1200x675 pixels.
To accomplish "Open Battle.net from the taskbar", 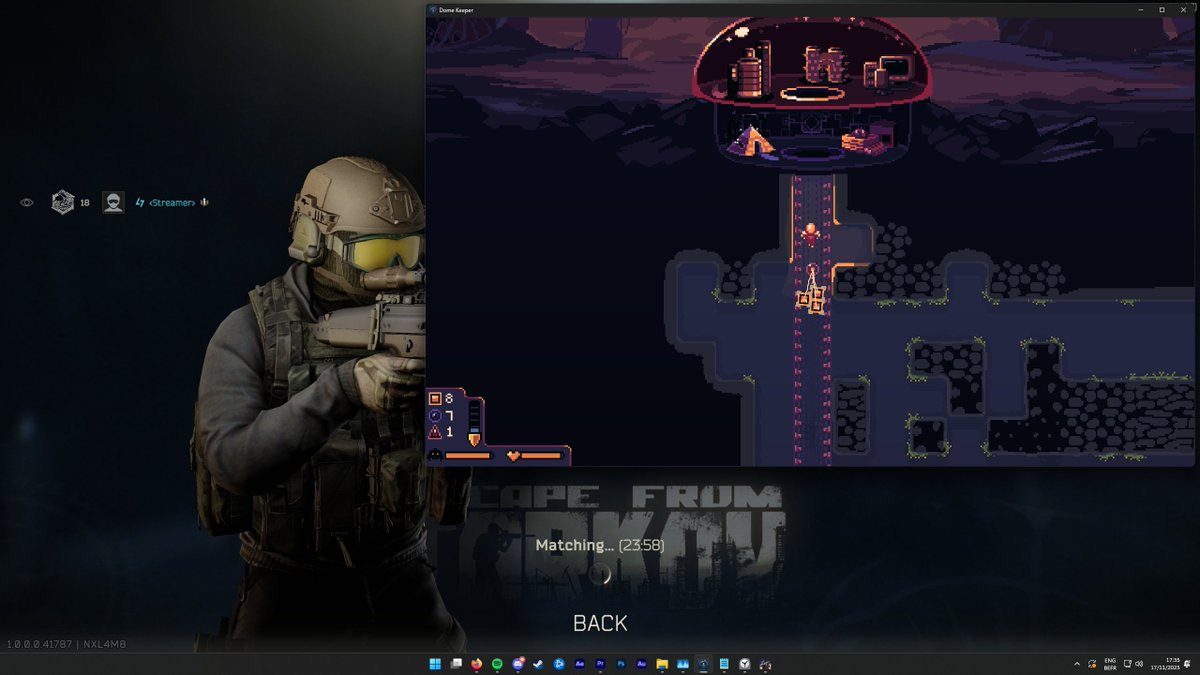I will (x=559, y=664).
